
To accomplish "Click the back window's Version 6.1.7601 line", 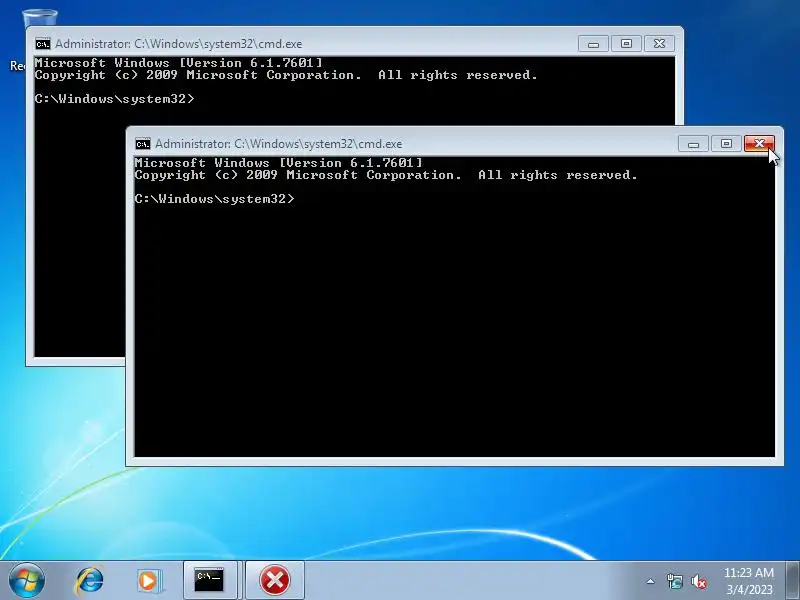I will pyautogui.click(x=179, y=63).
